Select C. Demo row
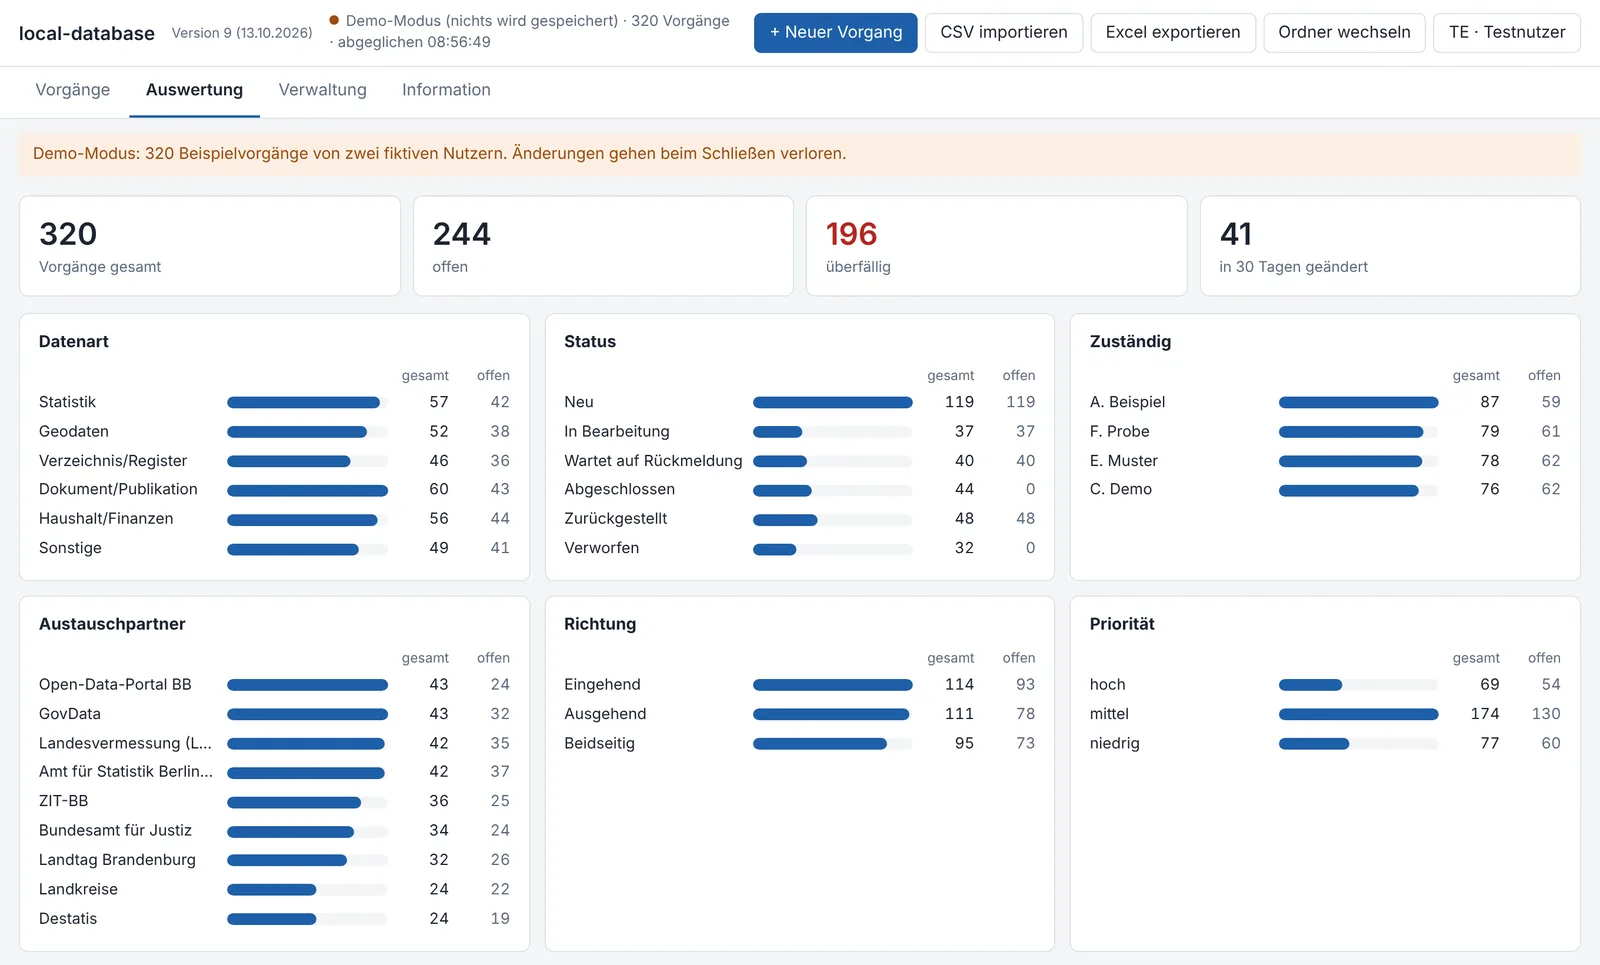1600x965 pixels. click(x=1325, y=489)
